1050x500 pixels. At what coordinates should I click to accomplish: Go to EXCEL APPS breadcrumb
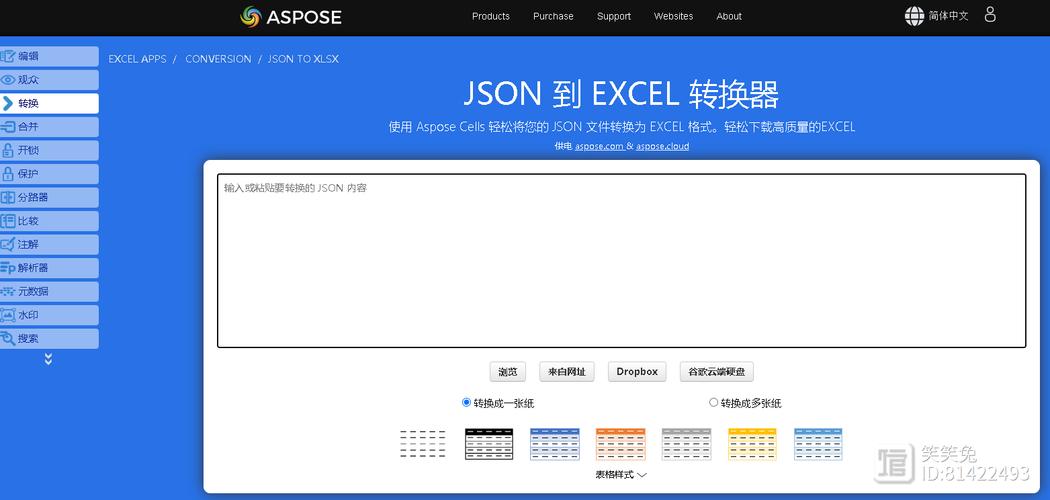137,59
